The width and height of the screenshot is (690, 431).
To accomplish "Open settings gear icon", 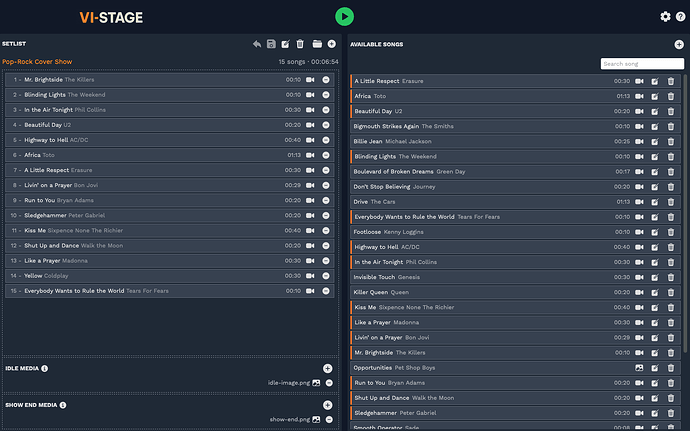I will click(x=665, y=17).
